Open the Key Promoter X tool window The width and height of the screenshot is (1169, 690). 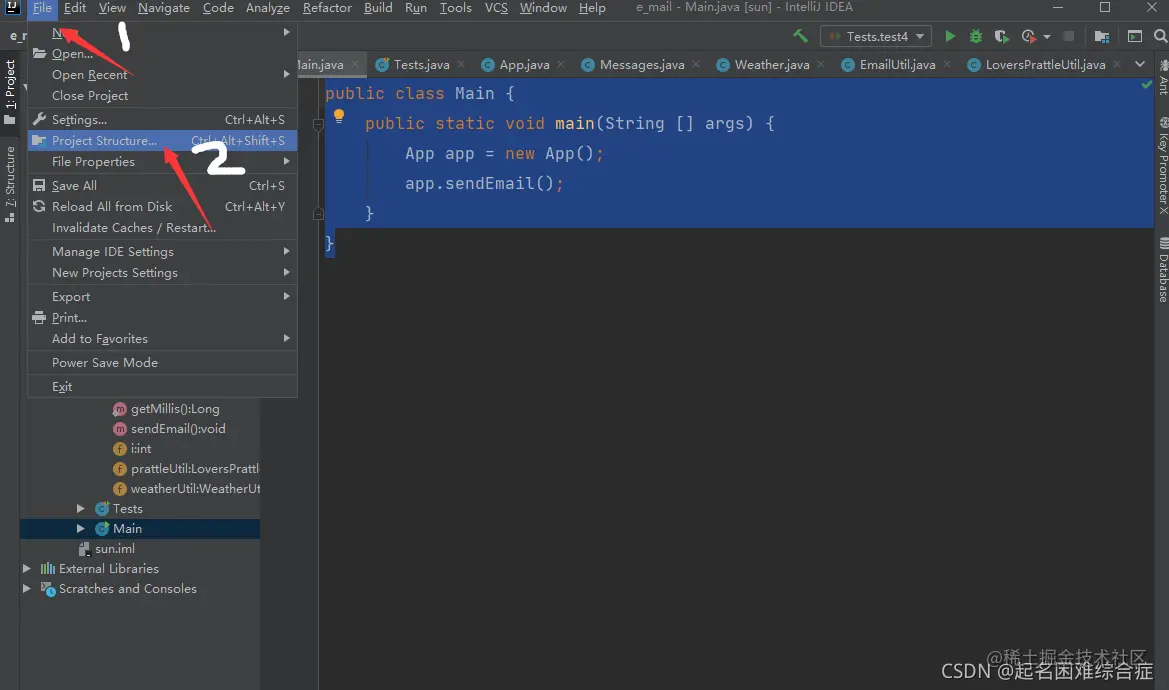click(1163, 166)
